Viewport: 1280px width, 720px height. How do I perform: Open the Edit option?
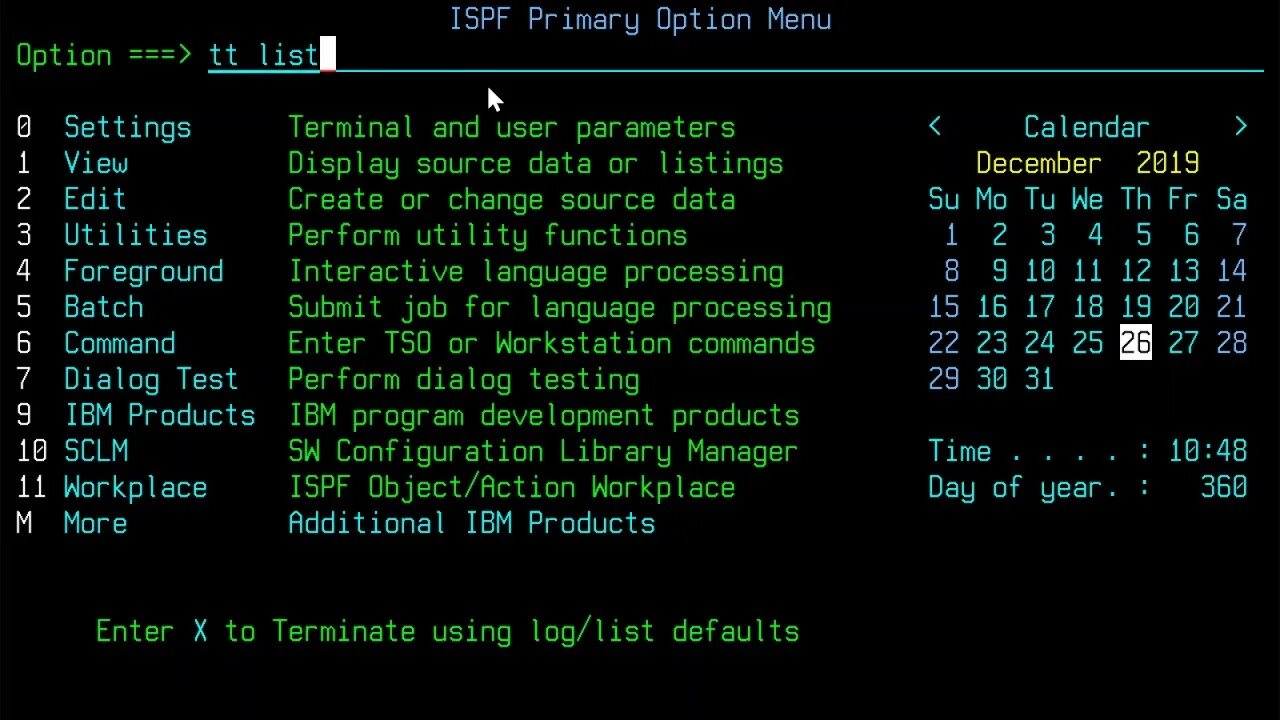click(x=95, y=199)
